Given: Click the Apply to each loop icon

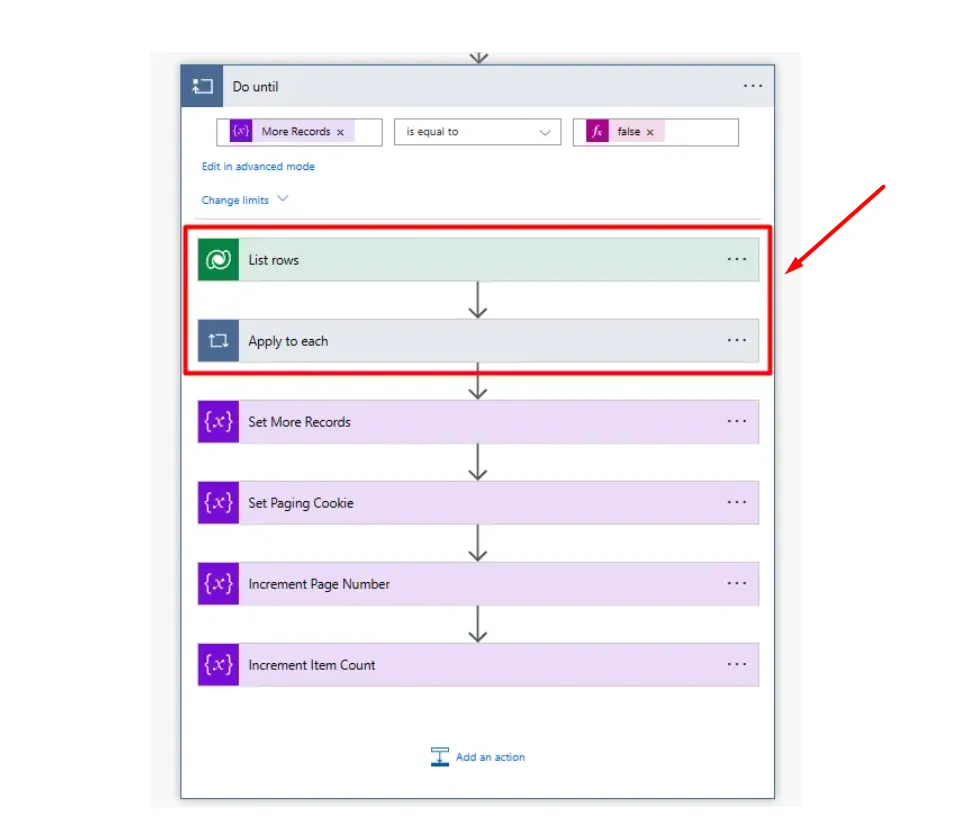Looking at the screenshot, I should 218,340.
